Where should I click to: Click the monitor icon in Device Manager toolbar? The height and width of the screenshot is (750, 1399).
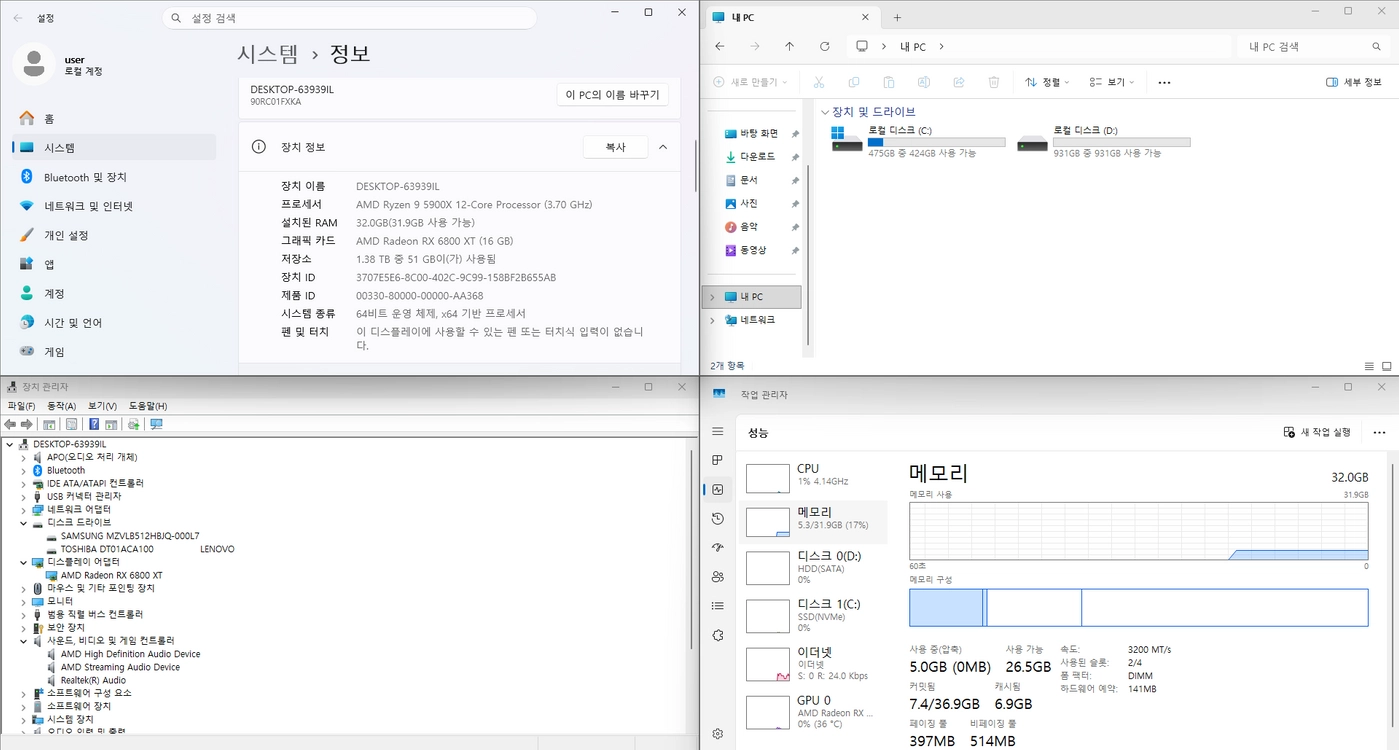[156, 424]
